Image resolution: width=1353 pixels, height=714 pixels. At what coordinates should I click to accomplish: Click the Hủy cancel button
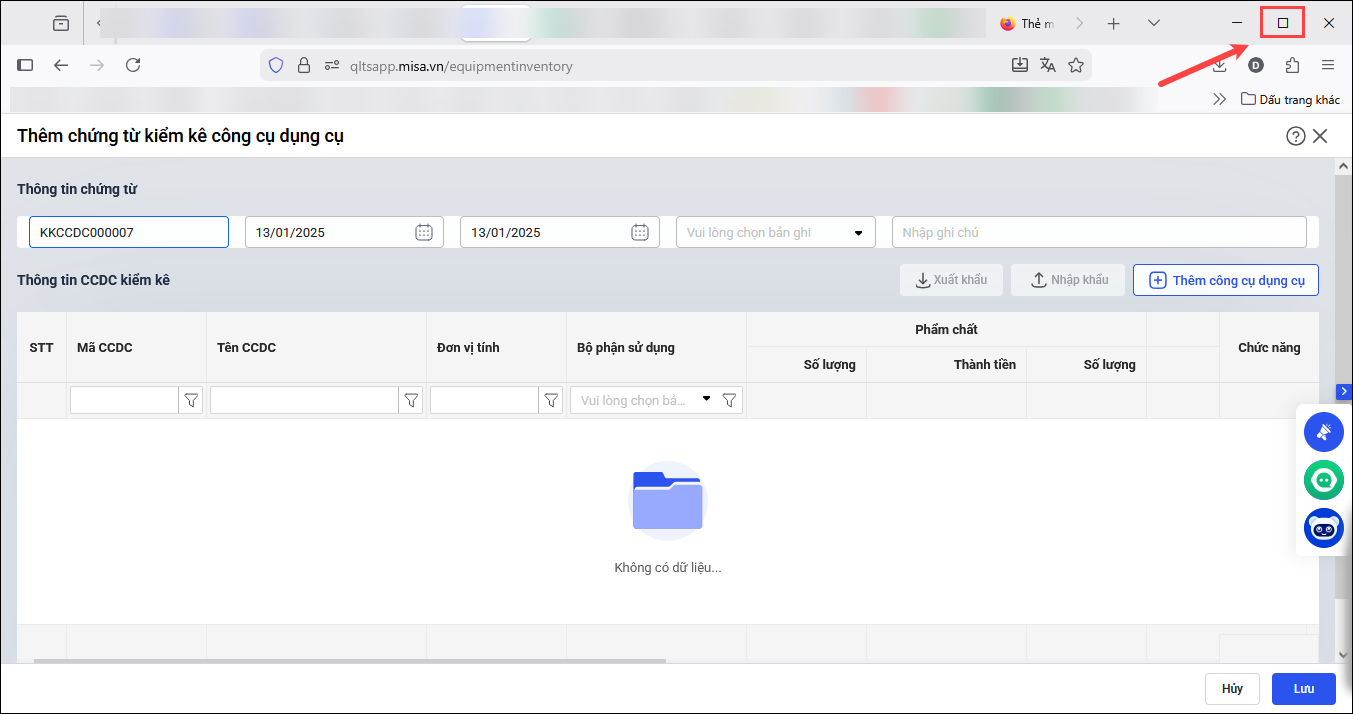pyautogui.click(x=1232, y=689)
